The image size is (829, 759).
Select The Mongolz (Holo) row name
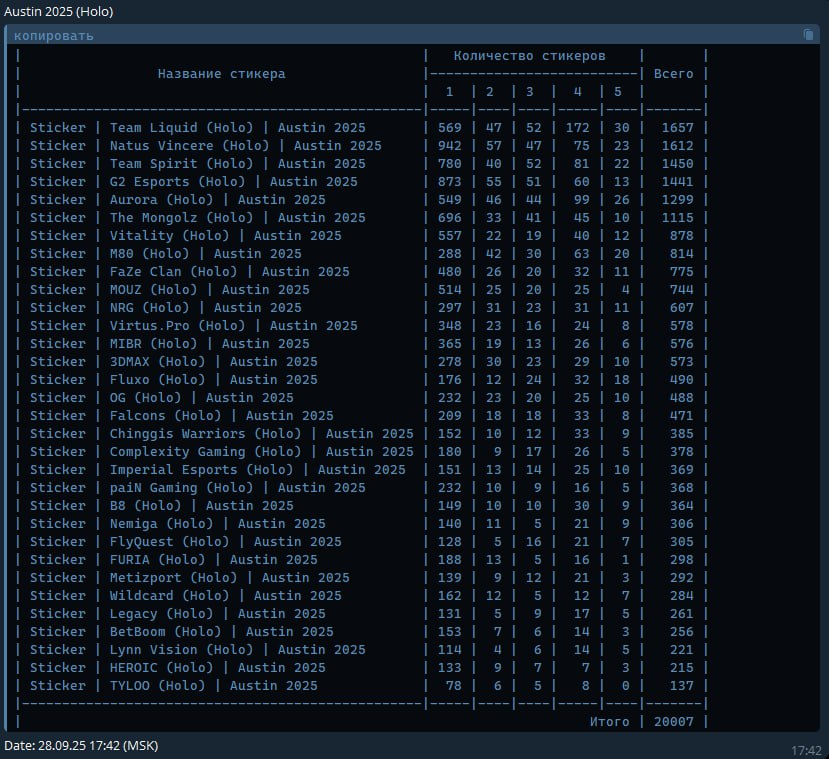[x=197, y=217]
